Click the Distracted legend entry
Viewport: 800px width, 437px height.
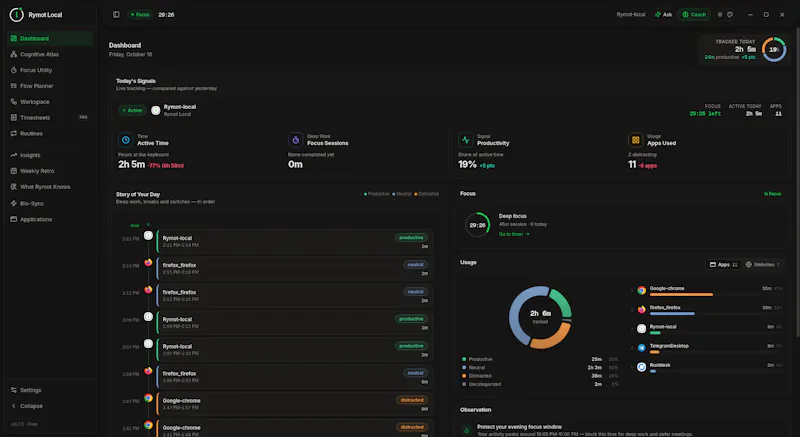point(540,376)
